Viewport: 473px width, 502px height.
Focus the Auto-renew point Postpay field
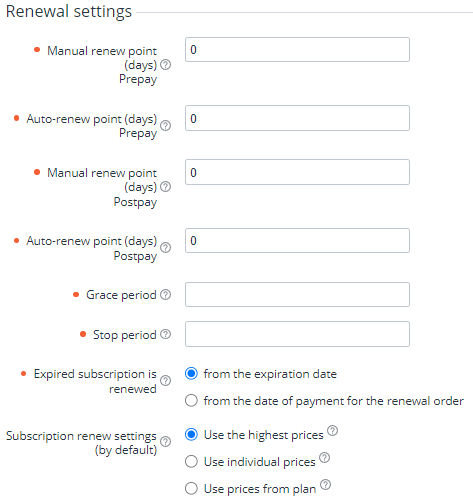point(297,241)
